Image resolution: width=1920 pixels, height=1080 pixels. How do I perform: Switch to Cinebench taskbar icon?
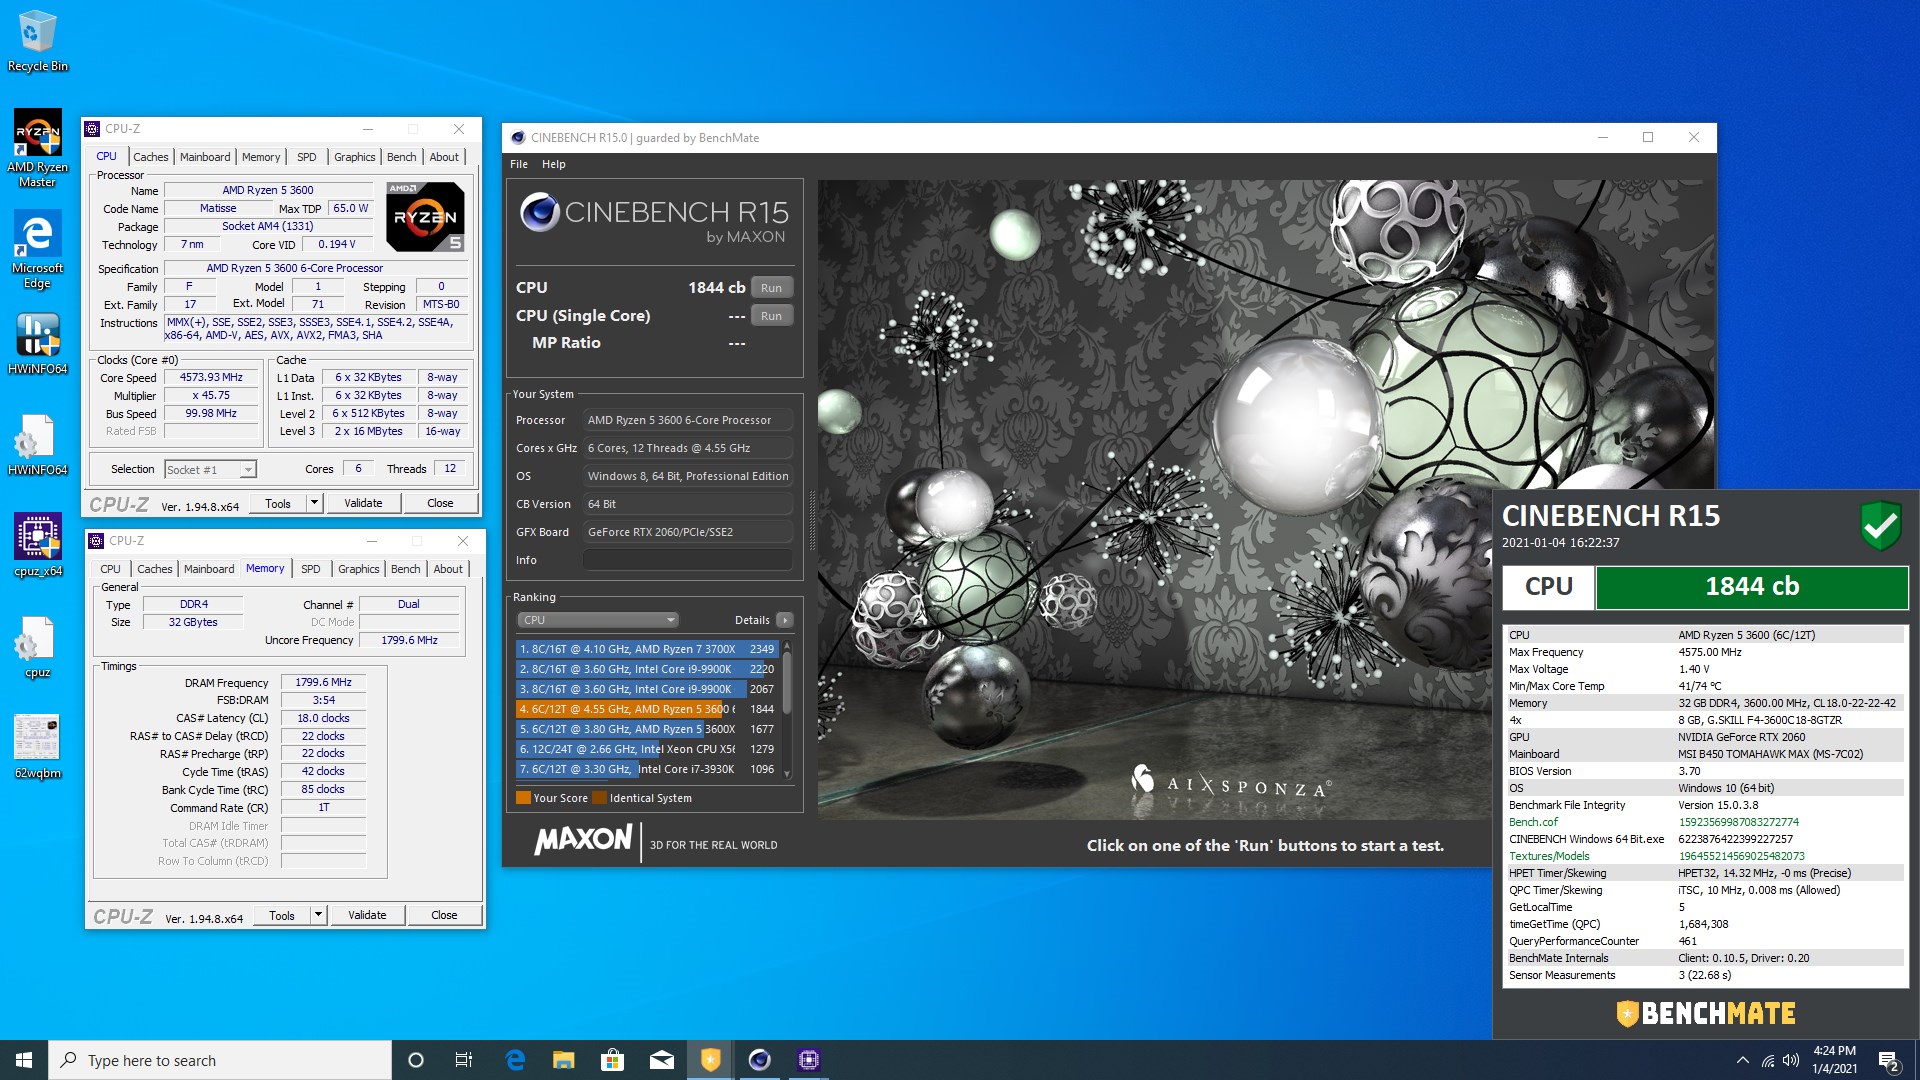[759, 1060]
